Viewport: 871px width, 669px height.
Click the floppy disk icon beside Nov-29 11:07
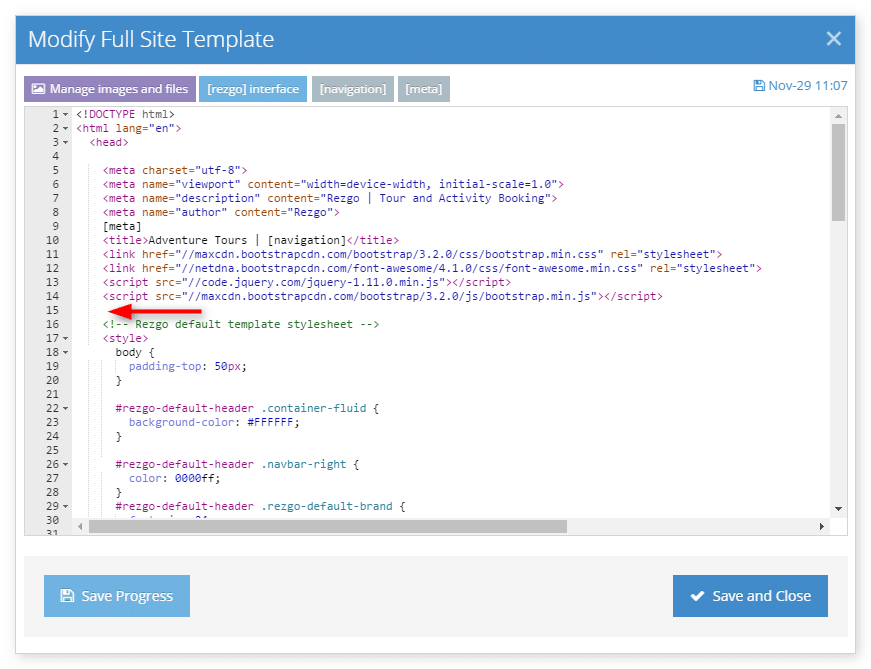tap(759, 86)
